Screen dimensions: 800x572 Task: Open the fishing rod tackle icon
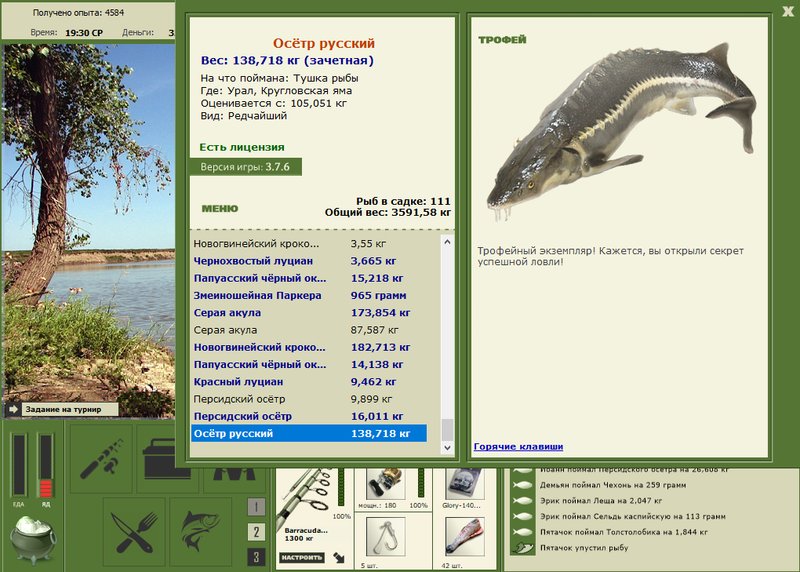[101, 458]
